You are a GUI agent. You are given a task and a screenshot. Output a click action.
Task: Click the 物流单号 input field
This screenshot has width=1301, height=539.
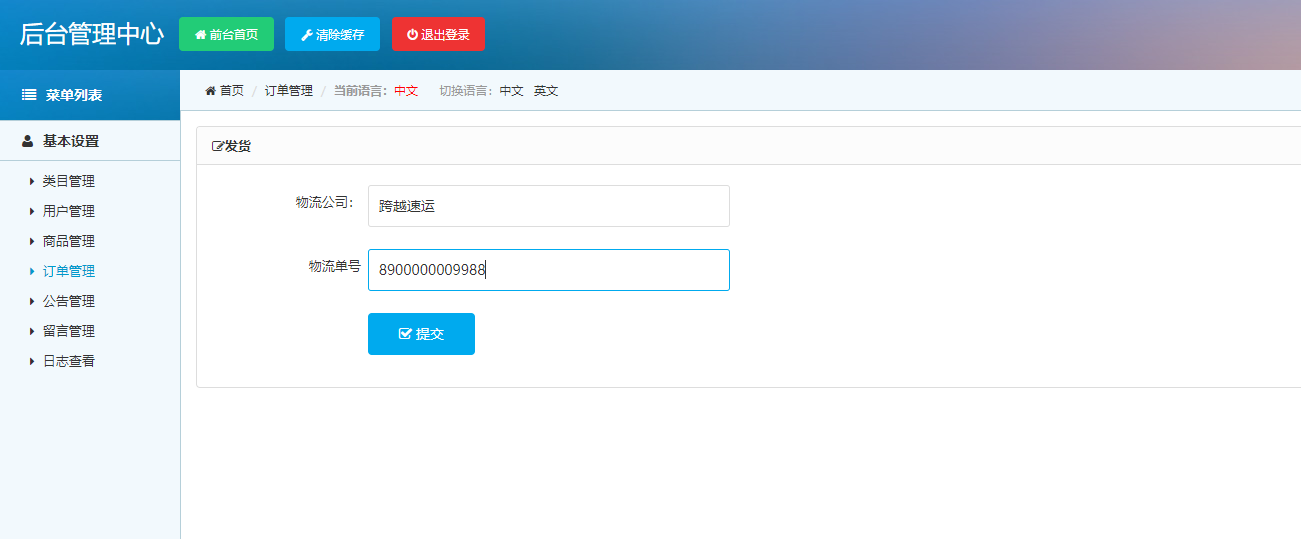(x=549, y=270)
